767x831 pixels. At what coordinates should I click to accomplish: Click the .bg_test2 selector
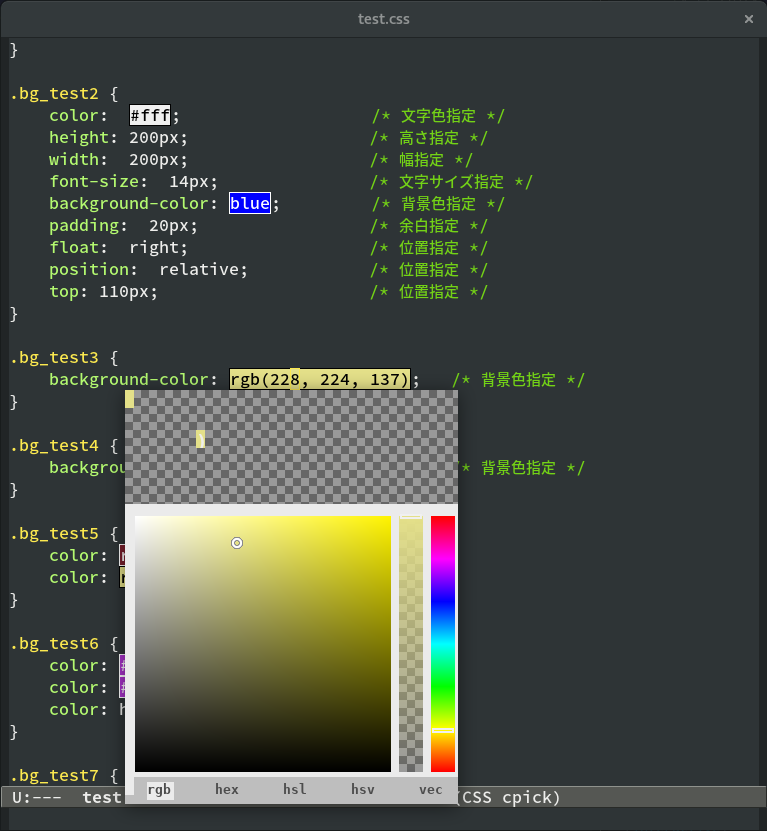(54, 93)
